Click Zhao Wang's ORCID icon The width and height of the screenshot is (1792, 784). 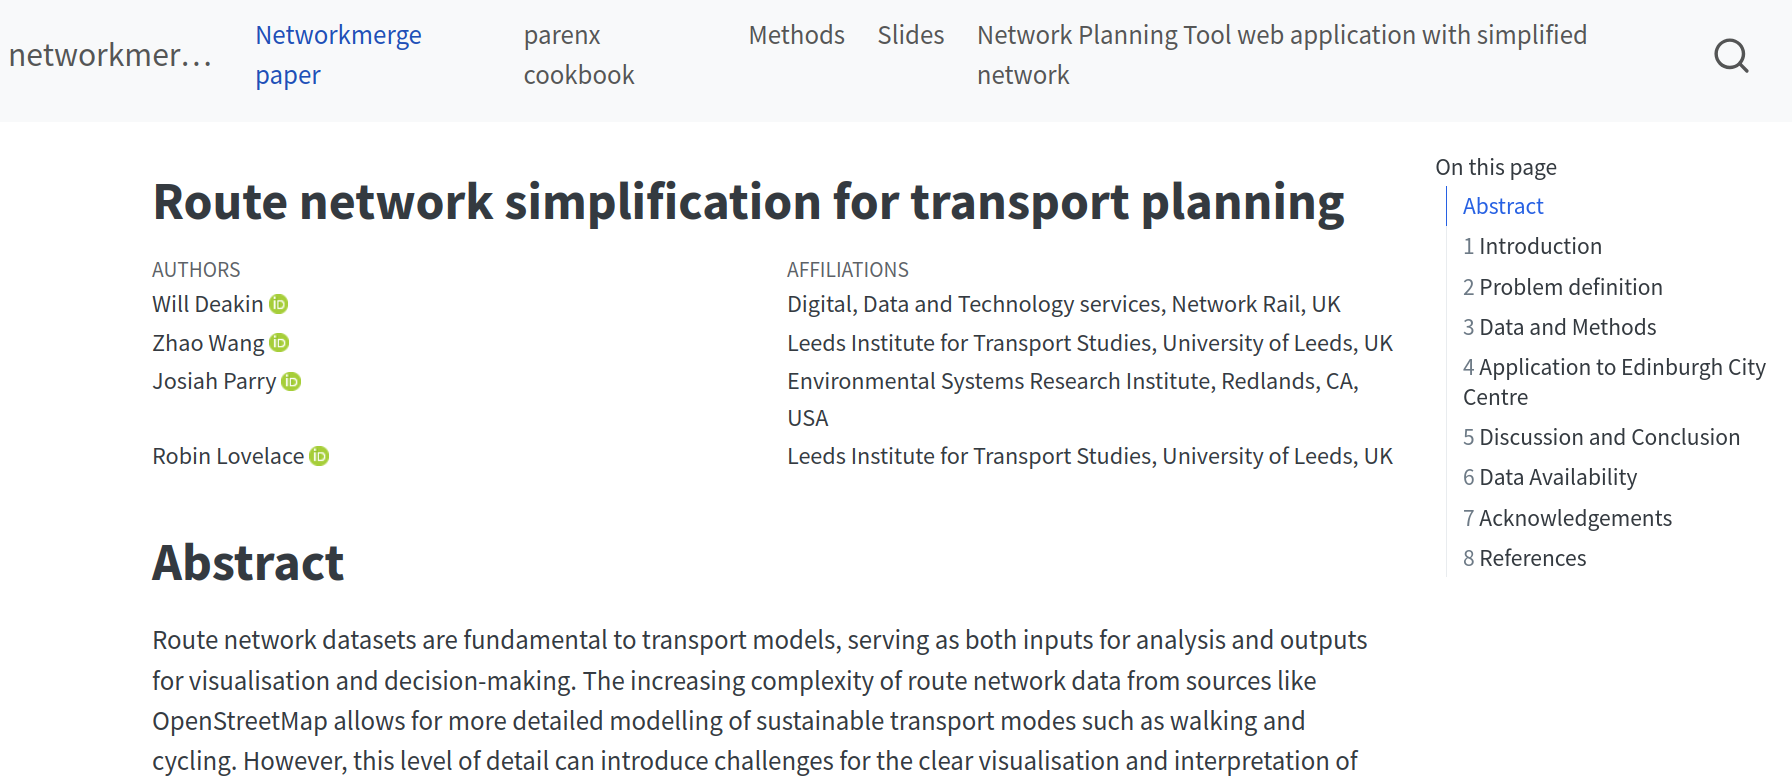(x=280, y=343)
